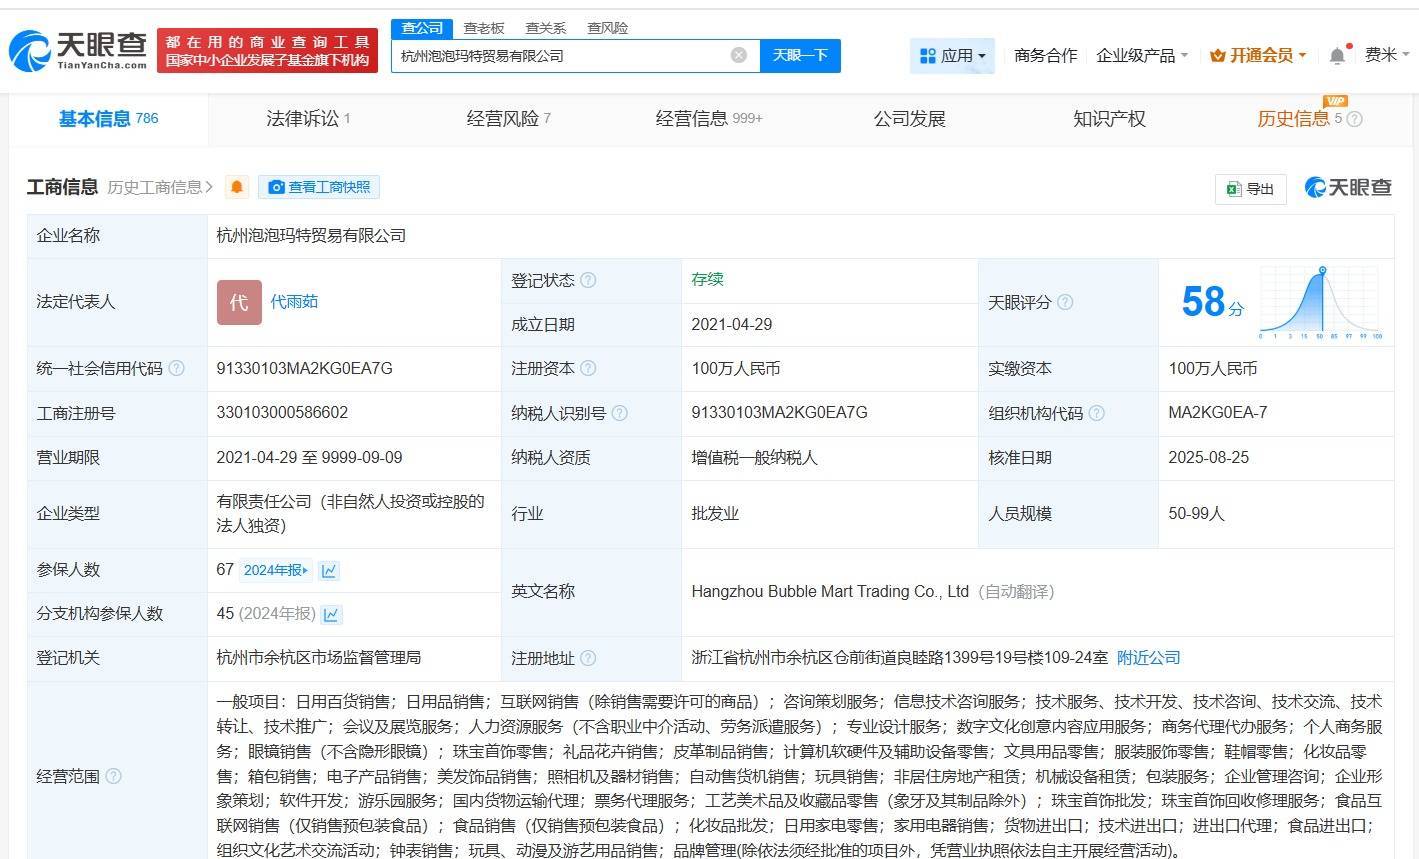Click the TianYanCha logo

78,50
